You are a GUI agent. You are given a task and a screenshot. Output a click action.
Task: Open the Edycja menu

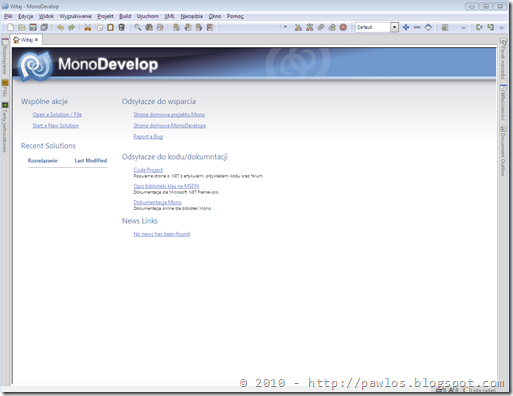click(26, 16)
